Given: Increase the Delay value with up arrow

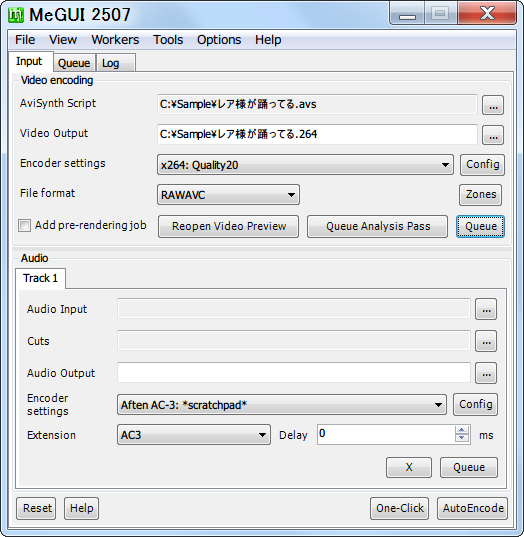Looking at the screenshot, I should point(462,430).
